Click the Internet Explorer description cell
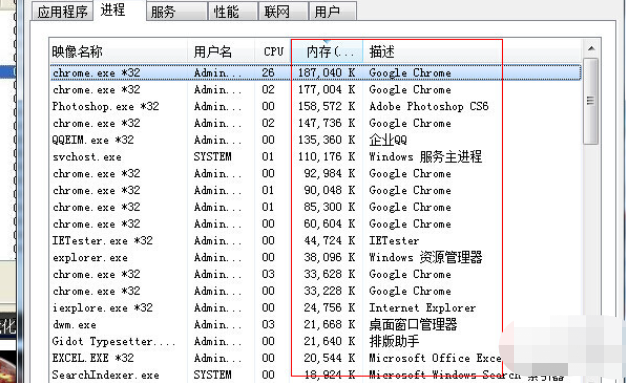This screenshot has height=383, width=626. [x=422, y=308]
